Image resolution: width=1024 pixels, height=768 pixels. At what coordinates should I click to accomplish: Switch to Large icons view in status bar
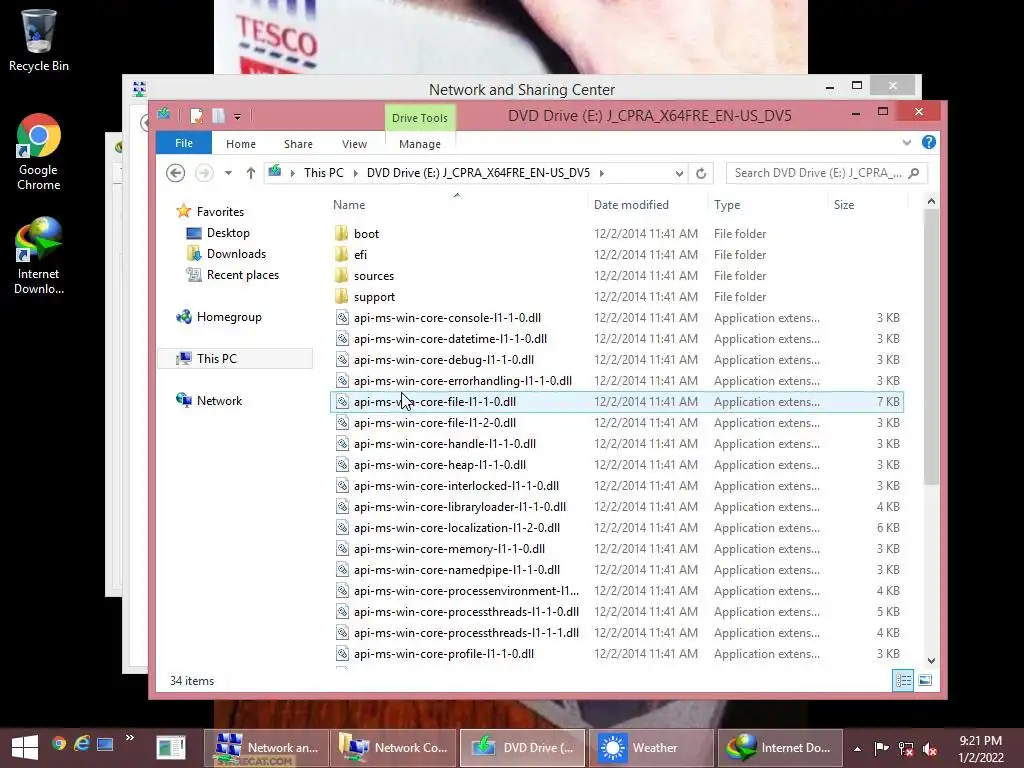(925, 680)
